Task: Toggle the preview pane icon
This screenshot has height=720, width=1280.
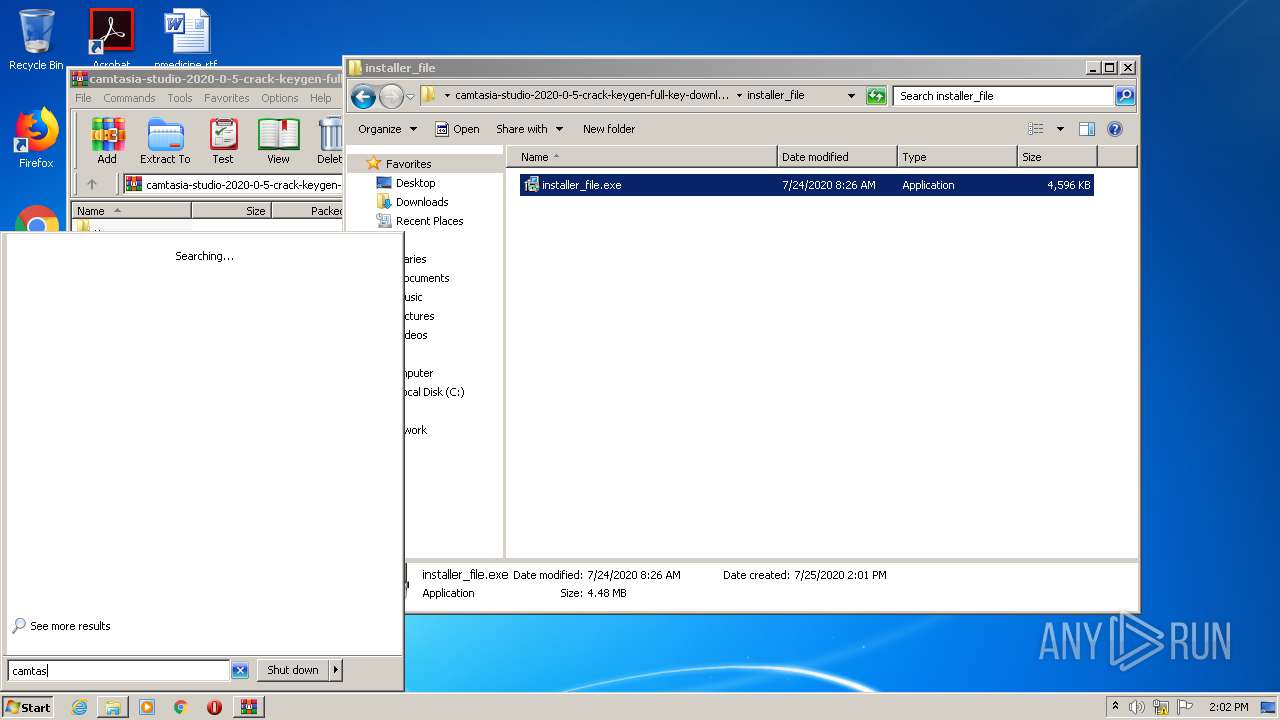Action: pyautogui.click(x=1087, y=129)
